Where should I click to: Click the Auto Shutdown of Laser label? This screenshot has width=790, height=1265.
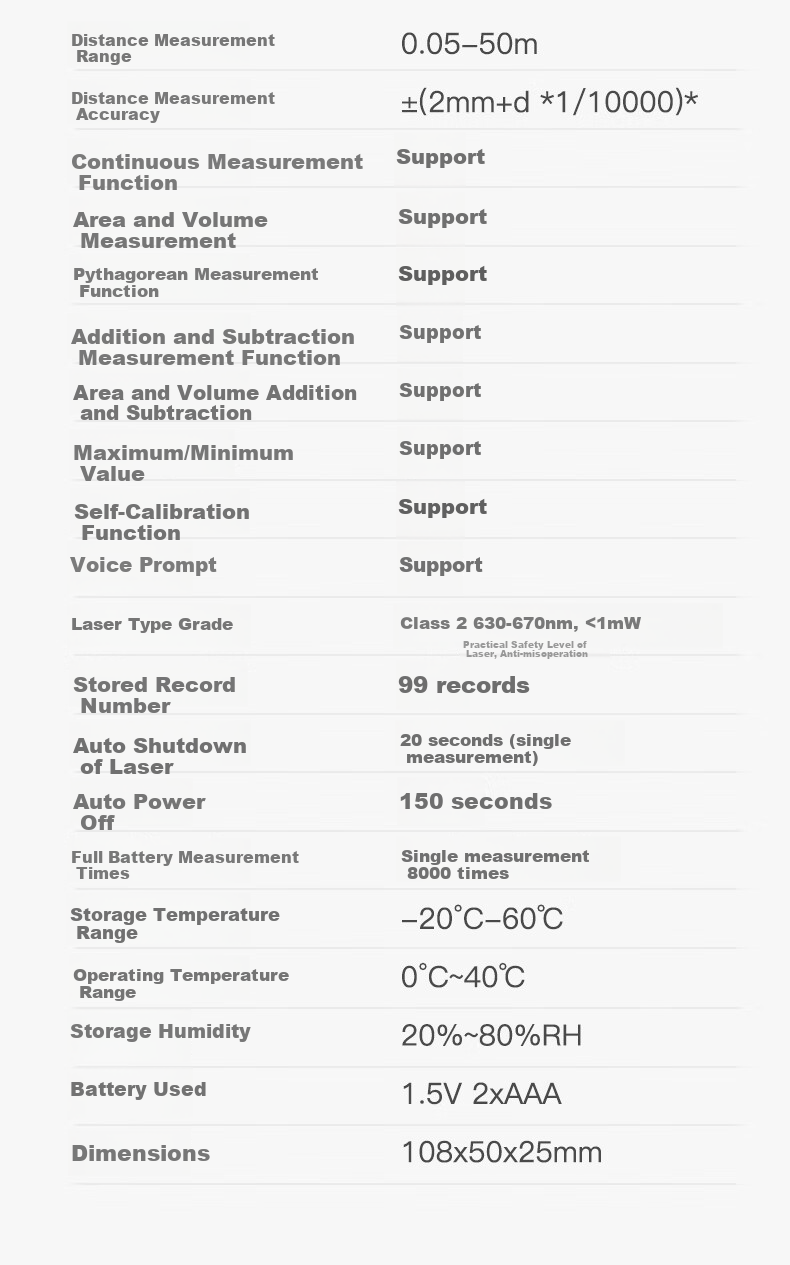pyautogui.click(x=160, y=756)
